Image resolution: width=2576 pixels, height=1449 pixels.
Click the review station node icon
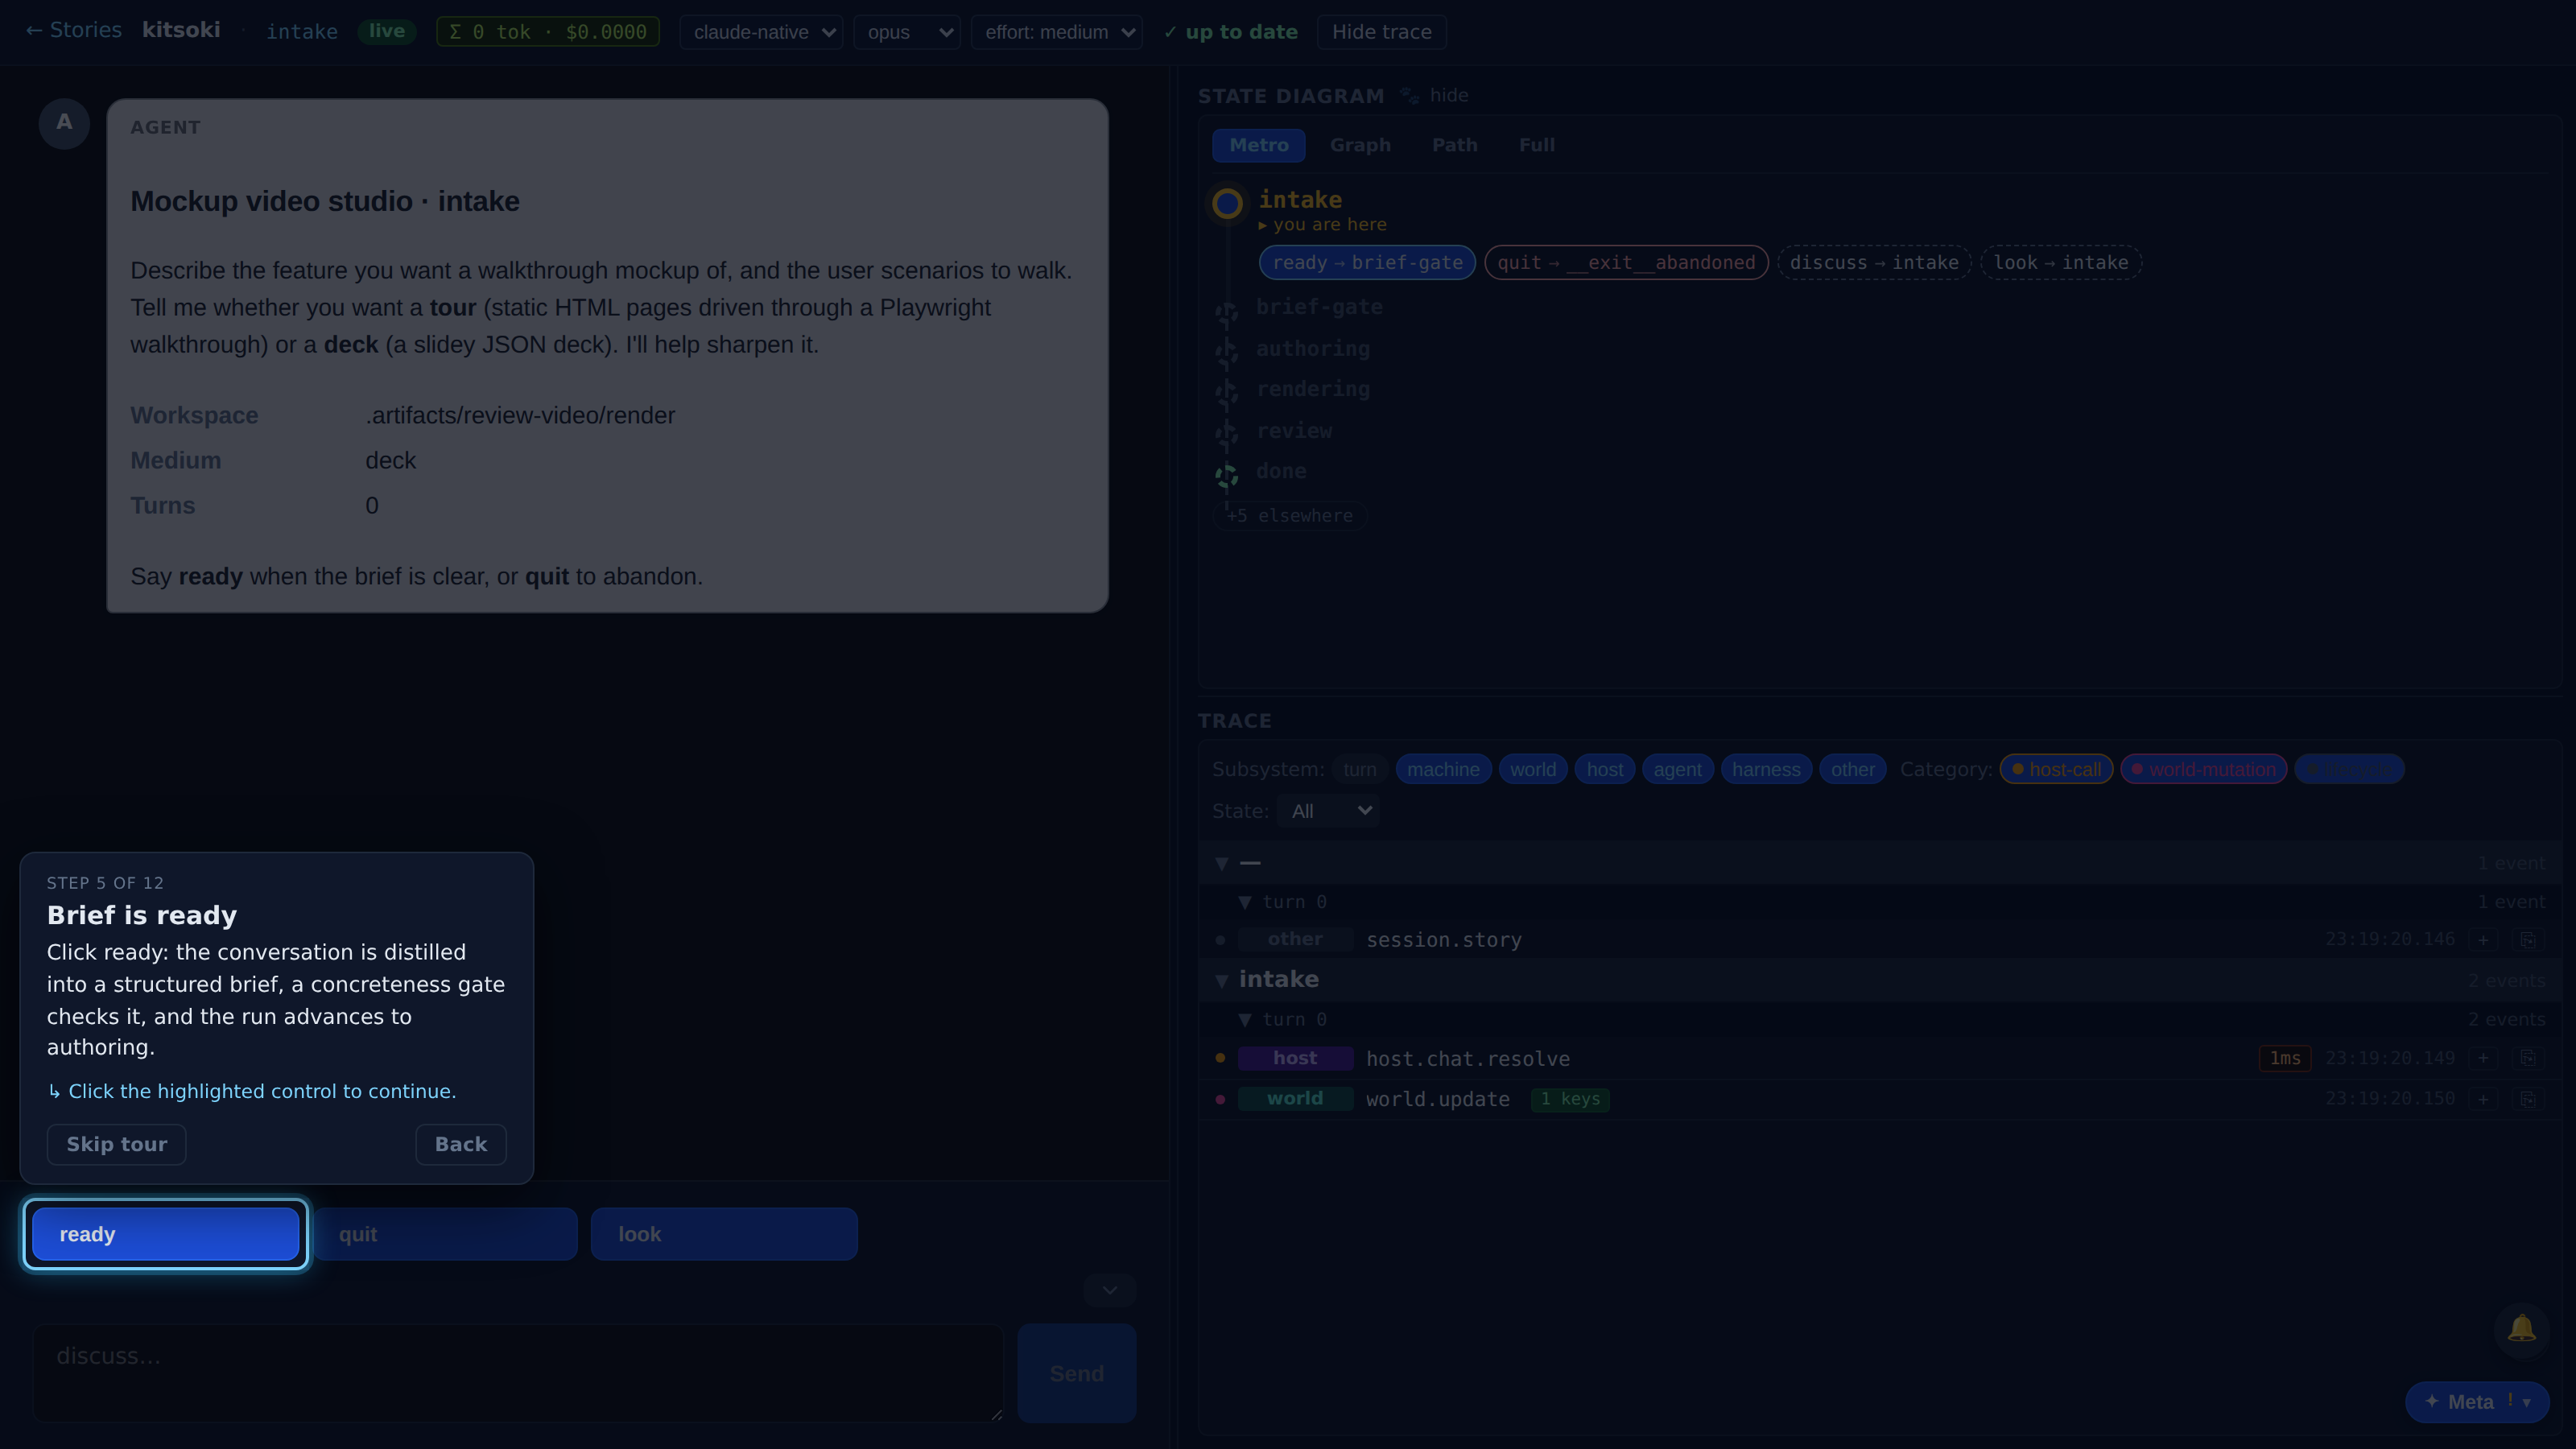click(1226, 435)
